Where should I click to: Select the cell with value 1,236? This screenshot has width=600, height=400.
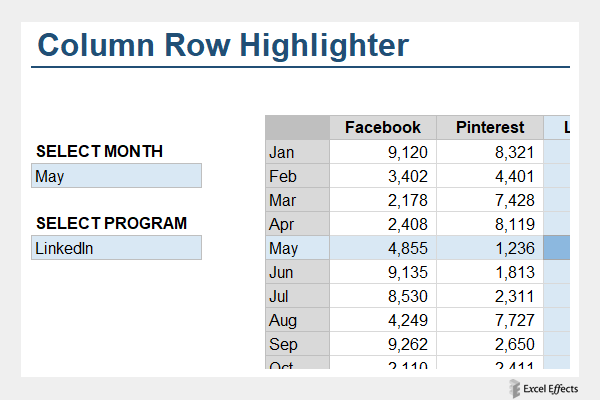point(489,248)
